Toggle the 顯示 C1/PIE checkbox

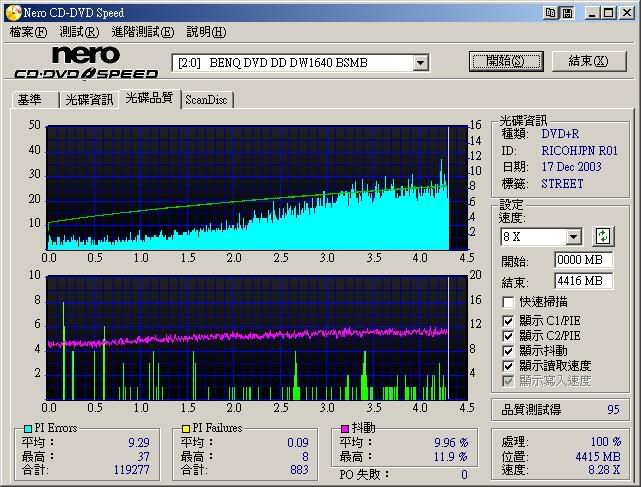coord(508,321)
